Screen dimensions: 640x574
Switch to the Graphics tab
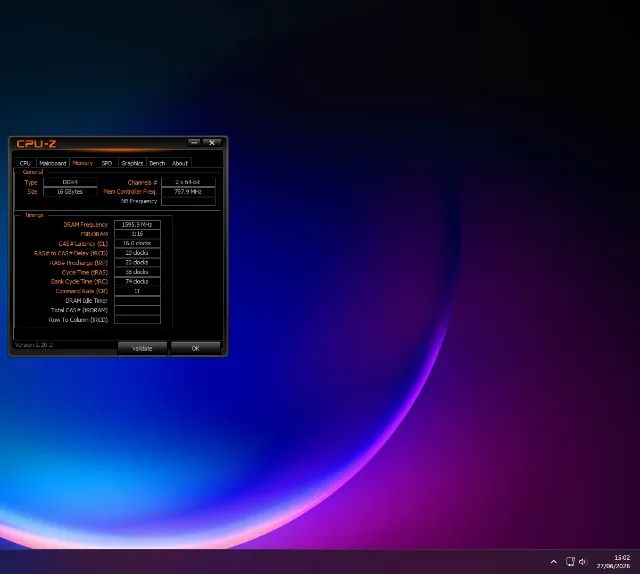[132, 163]
